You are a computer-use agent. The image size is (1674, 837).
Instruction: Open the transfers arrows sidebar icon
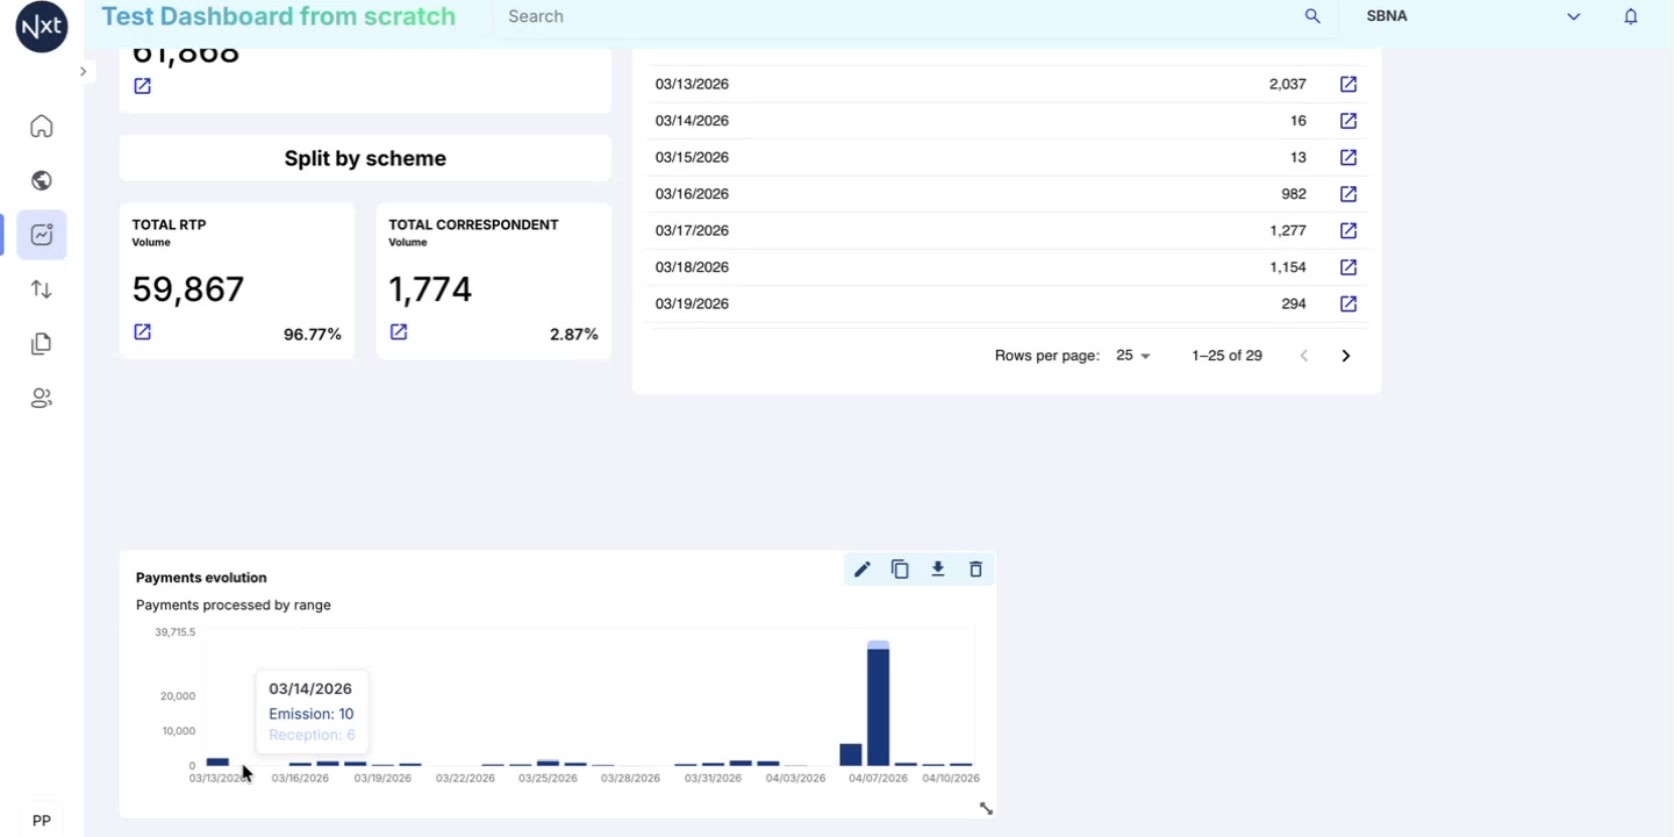pyautogui.click(x=41, y=290)
